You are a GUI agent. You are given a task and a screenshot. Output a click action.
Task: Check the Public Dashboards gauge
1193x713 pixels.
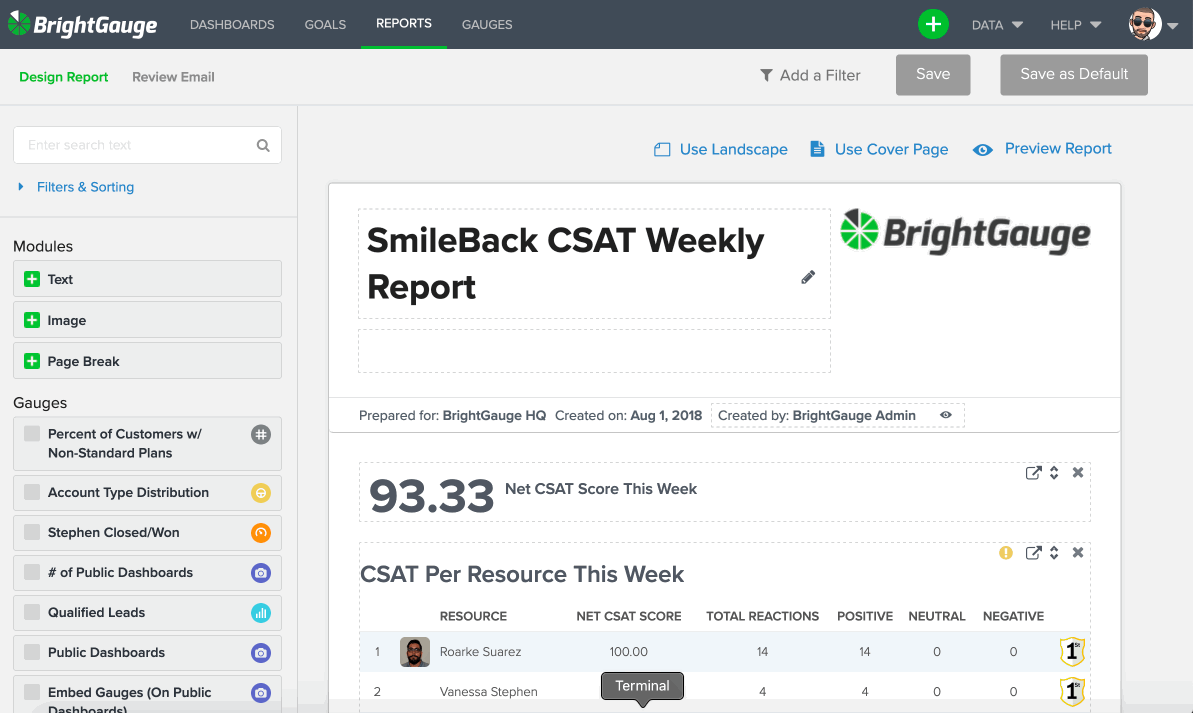(32, 652)
